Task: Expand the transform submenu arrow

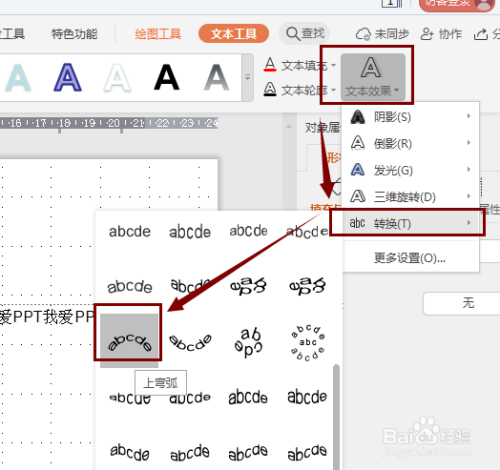Action: point(469,223)
